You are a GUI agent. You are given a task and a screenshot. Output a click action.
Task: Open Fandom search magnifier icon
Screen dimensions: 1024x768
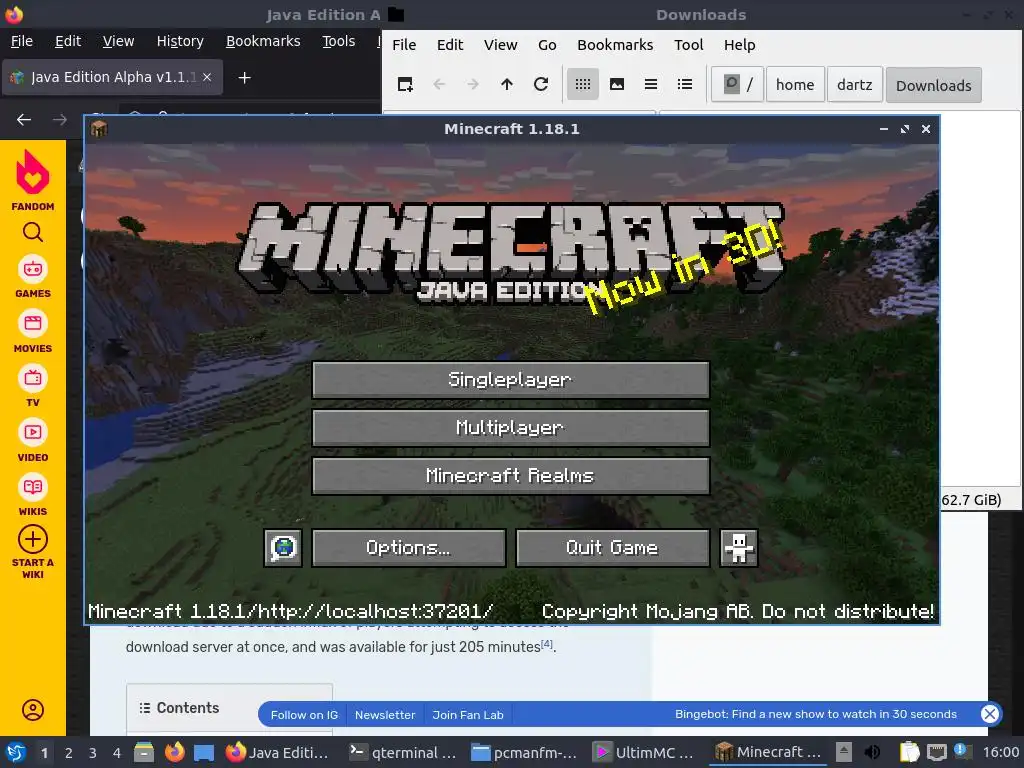[33, 232]
